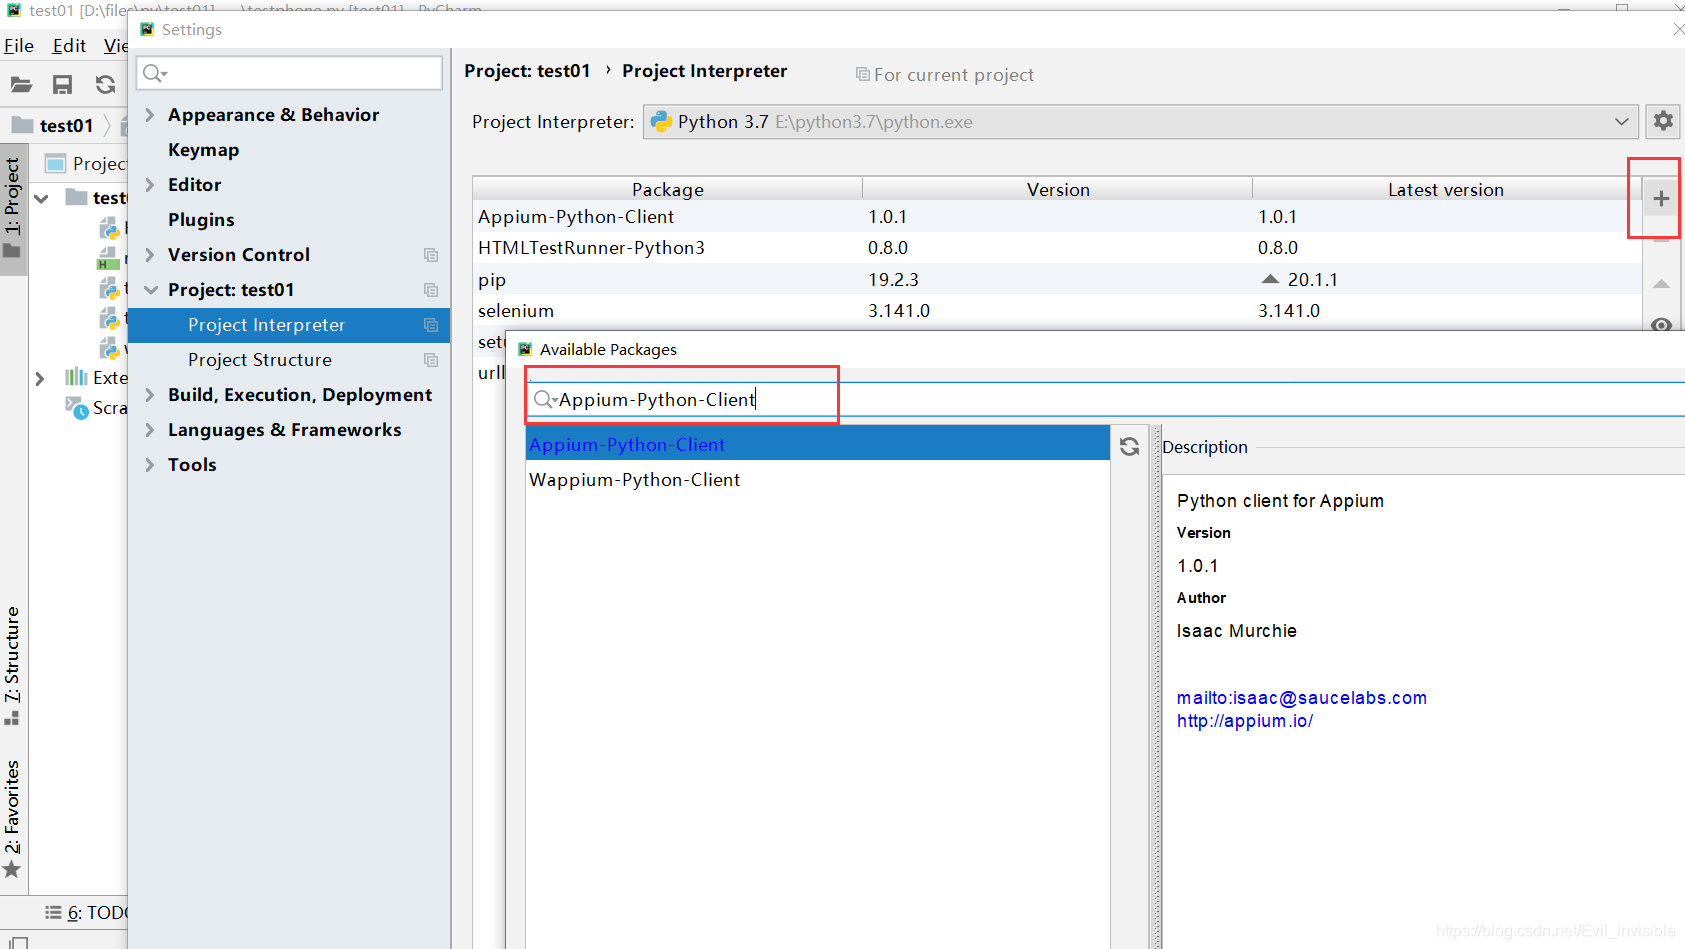Open the Edit menu
Image resolution: width=1685 pixels, height=949 pixels.
[69, 46]
